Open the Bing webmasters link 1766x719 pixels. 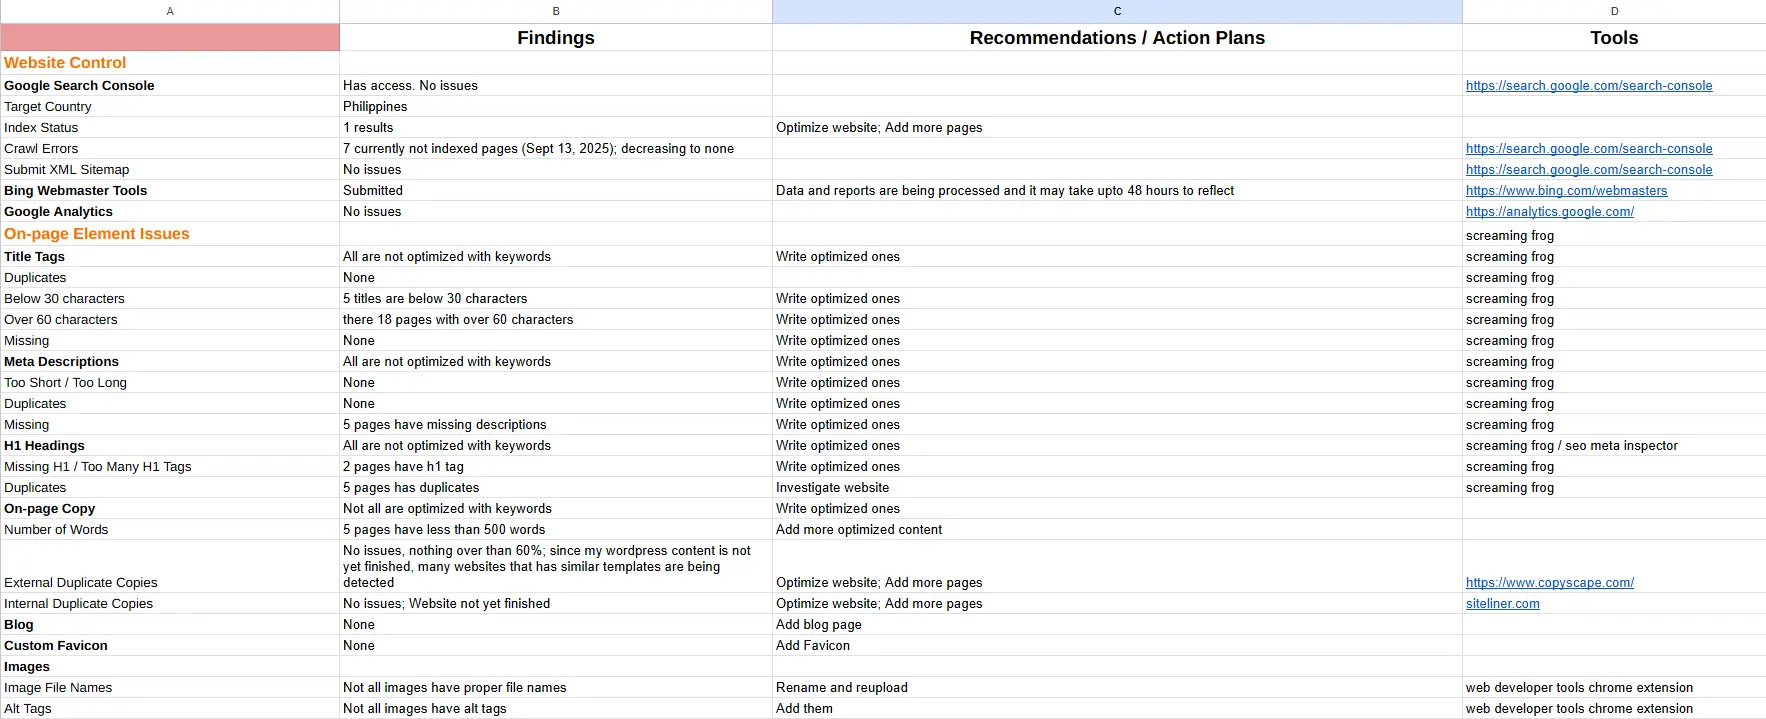click(x=1566, y=191)
